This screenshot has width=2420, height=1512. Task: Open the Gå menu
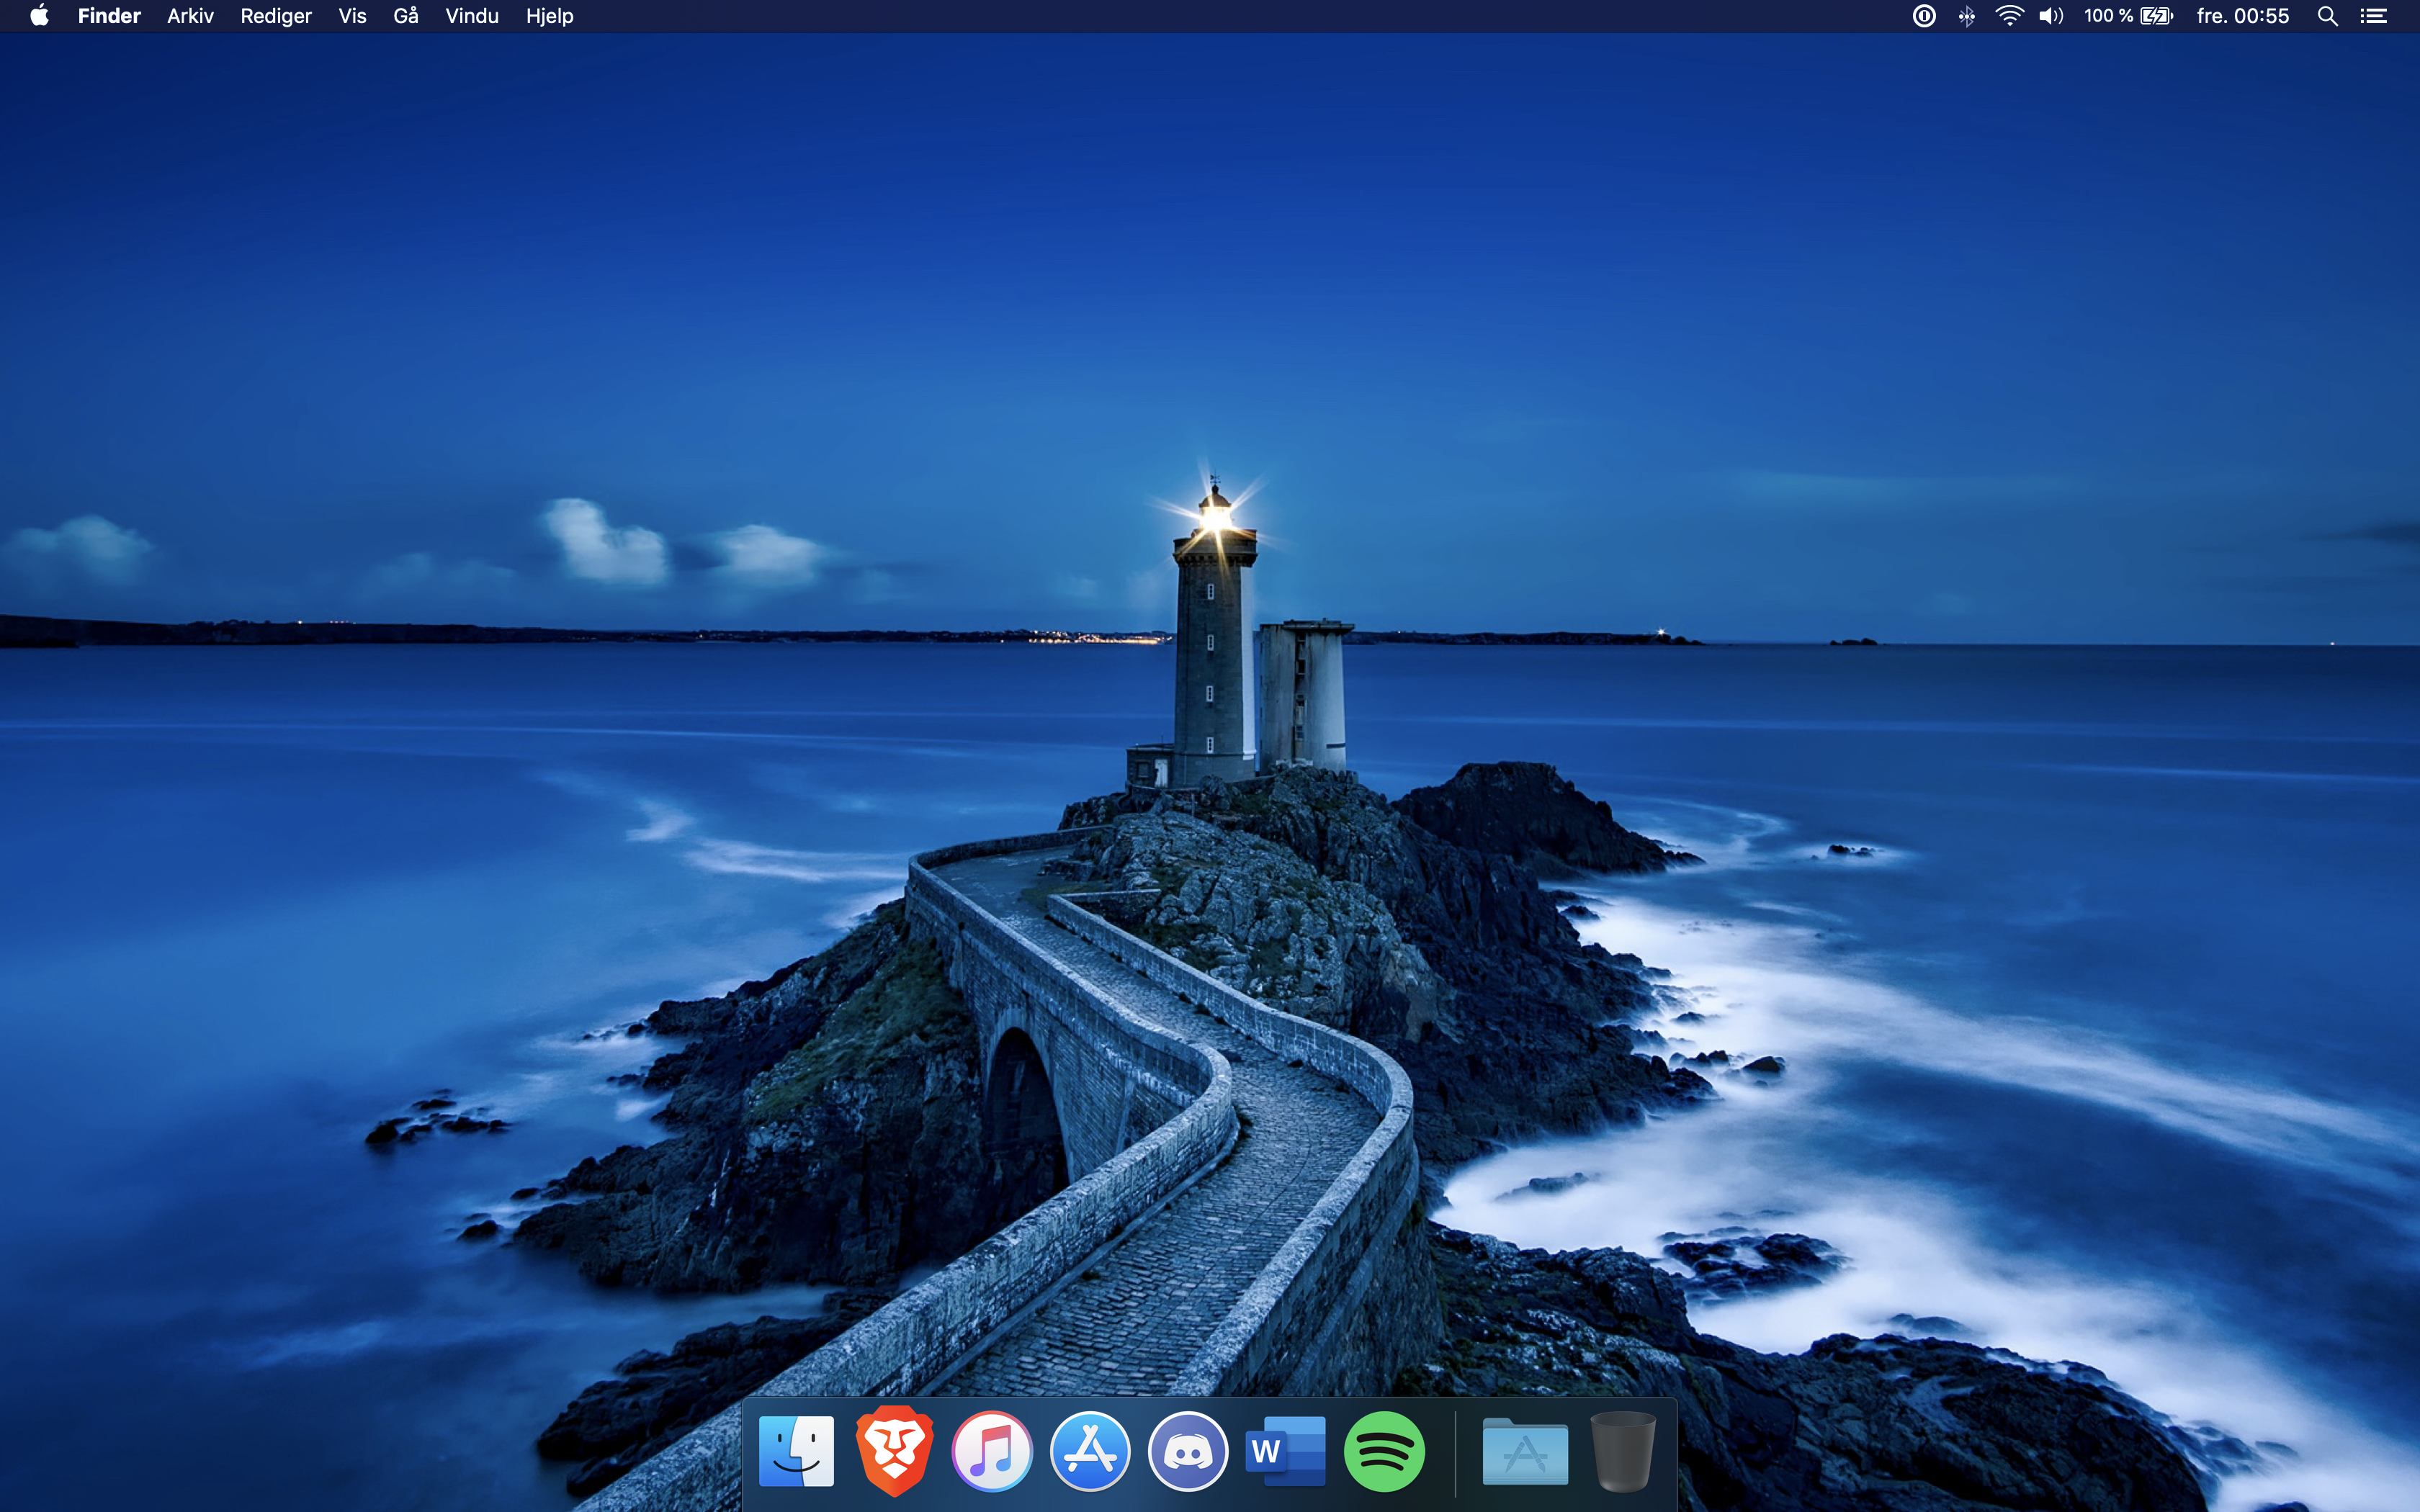pos(405,16)
